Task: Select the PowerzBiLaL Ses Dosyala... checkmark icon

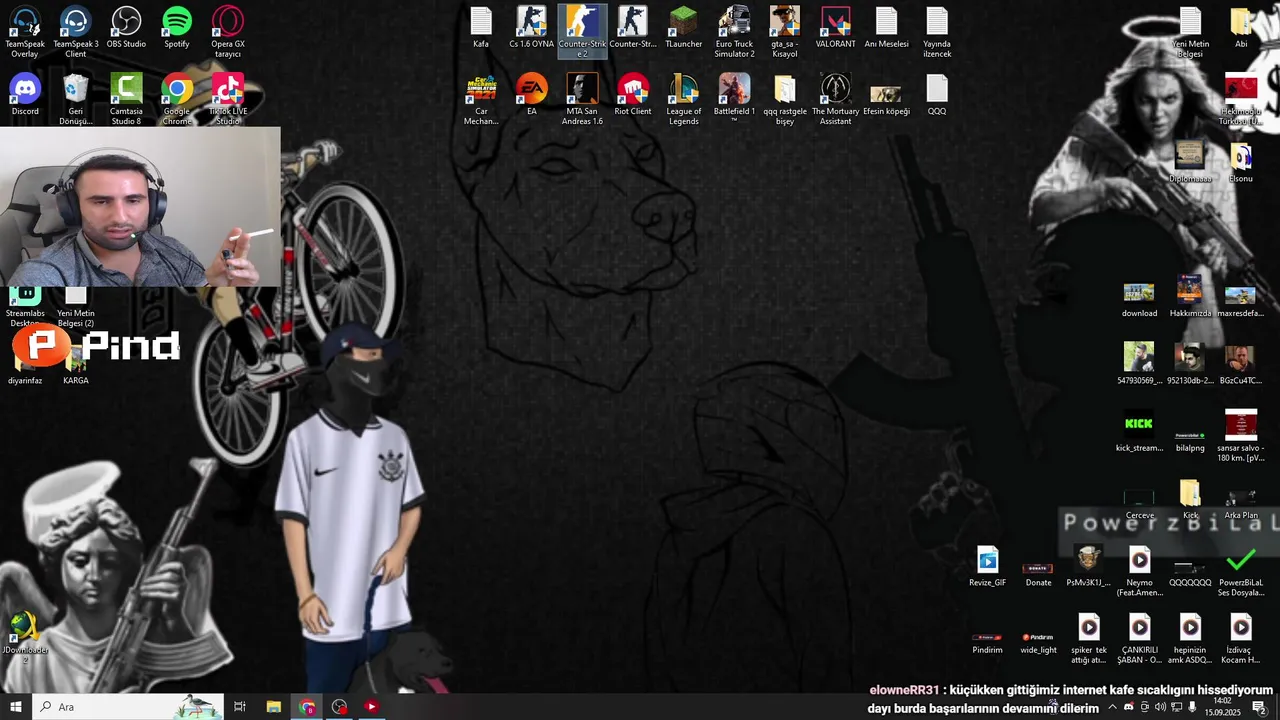Action: pos(1241,571)
